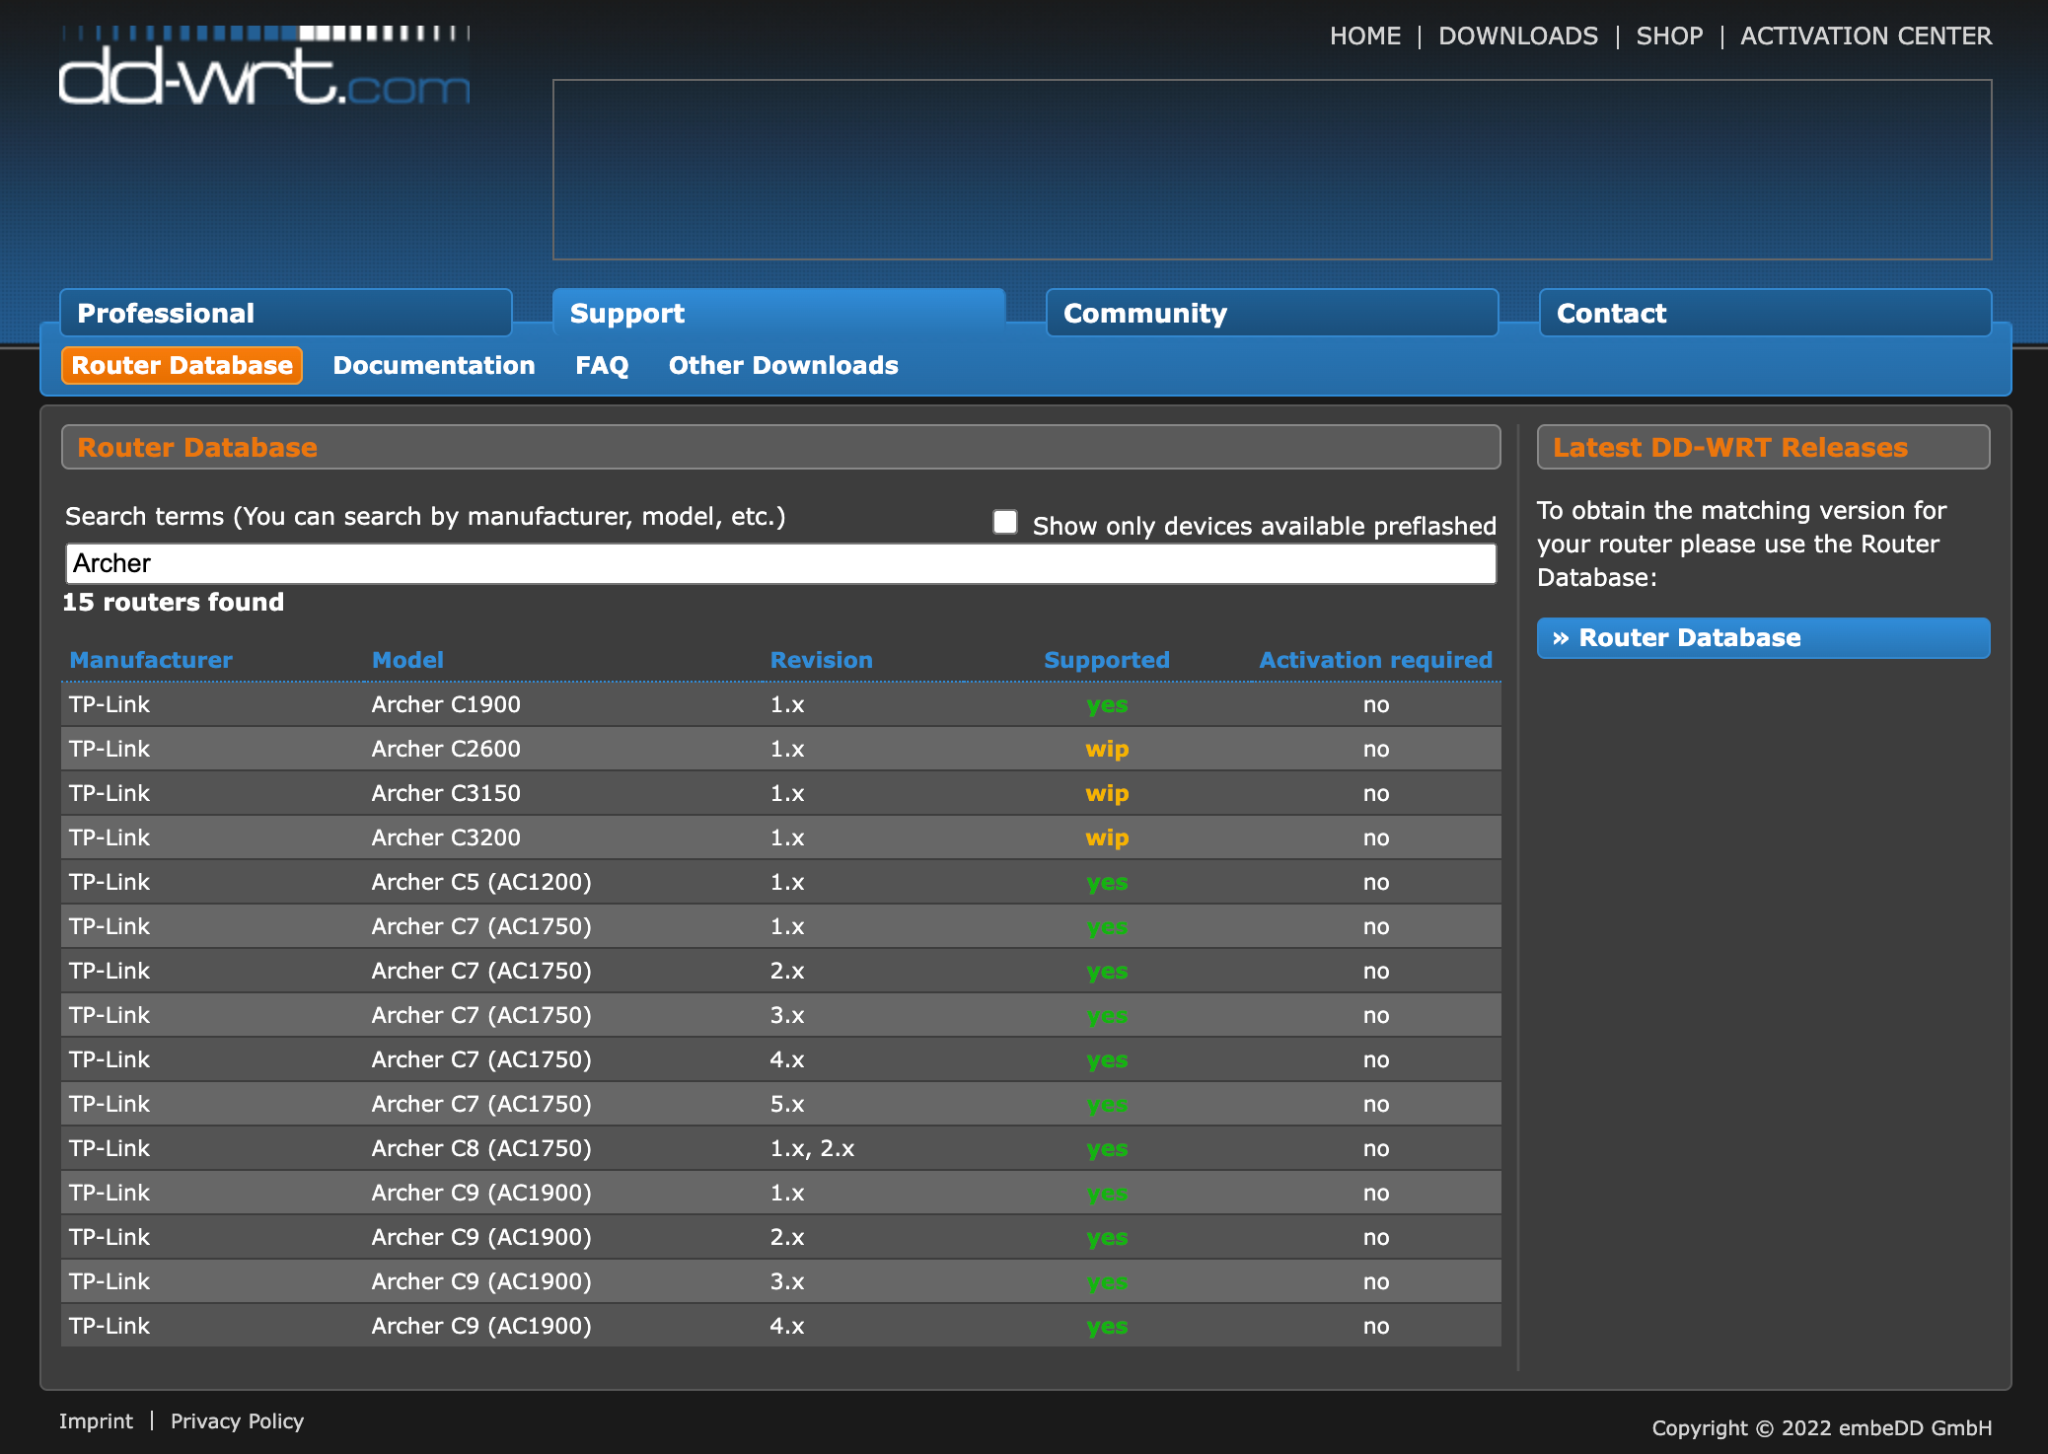Click the wip status for Archer C2600
The width and height of the screenshot is (2048, 1454).
(x=1107, y=749)
